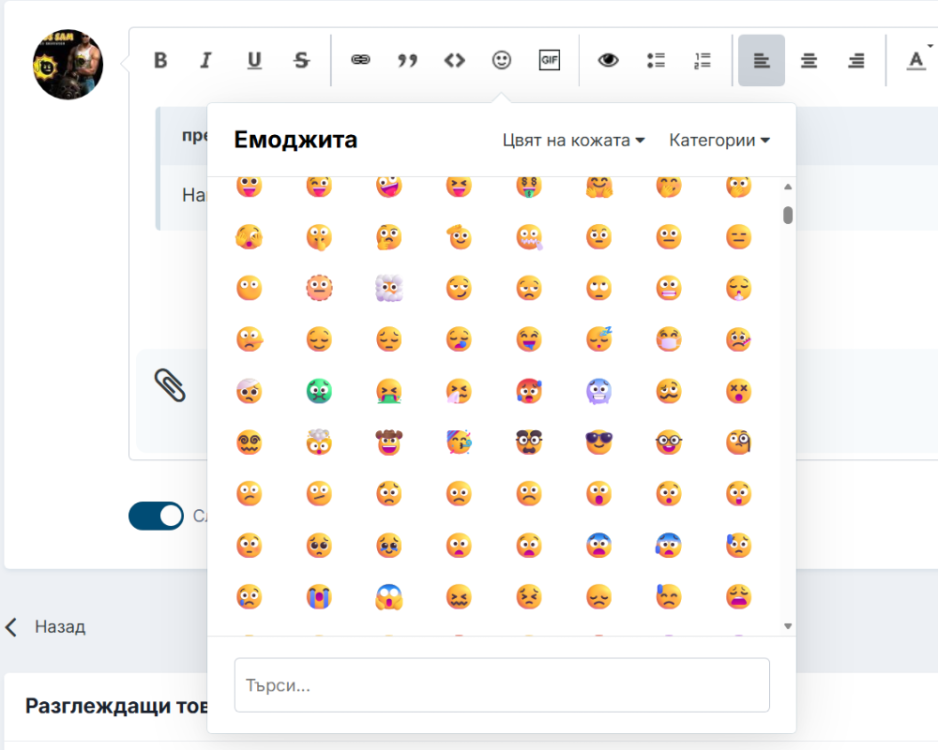The image size is (938, 750).
Task: Open the GIF picker
Action: click(x=549, y=60)
